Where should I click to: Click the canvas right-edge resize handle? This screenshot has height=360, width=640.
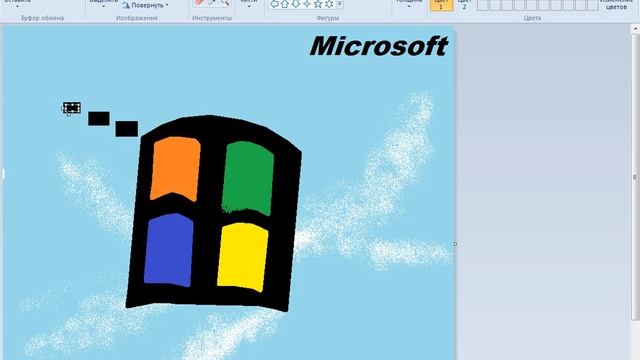pos(456,244)
